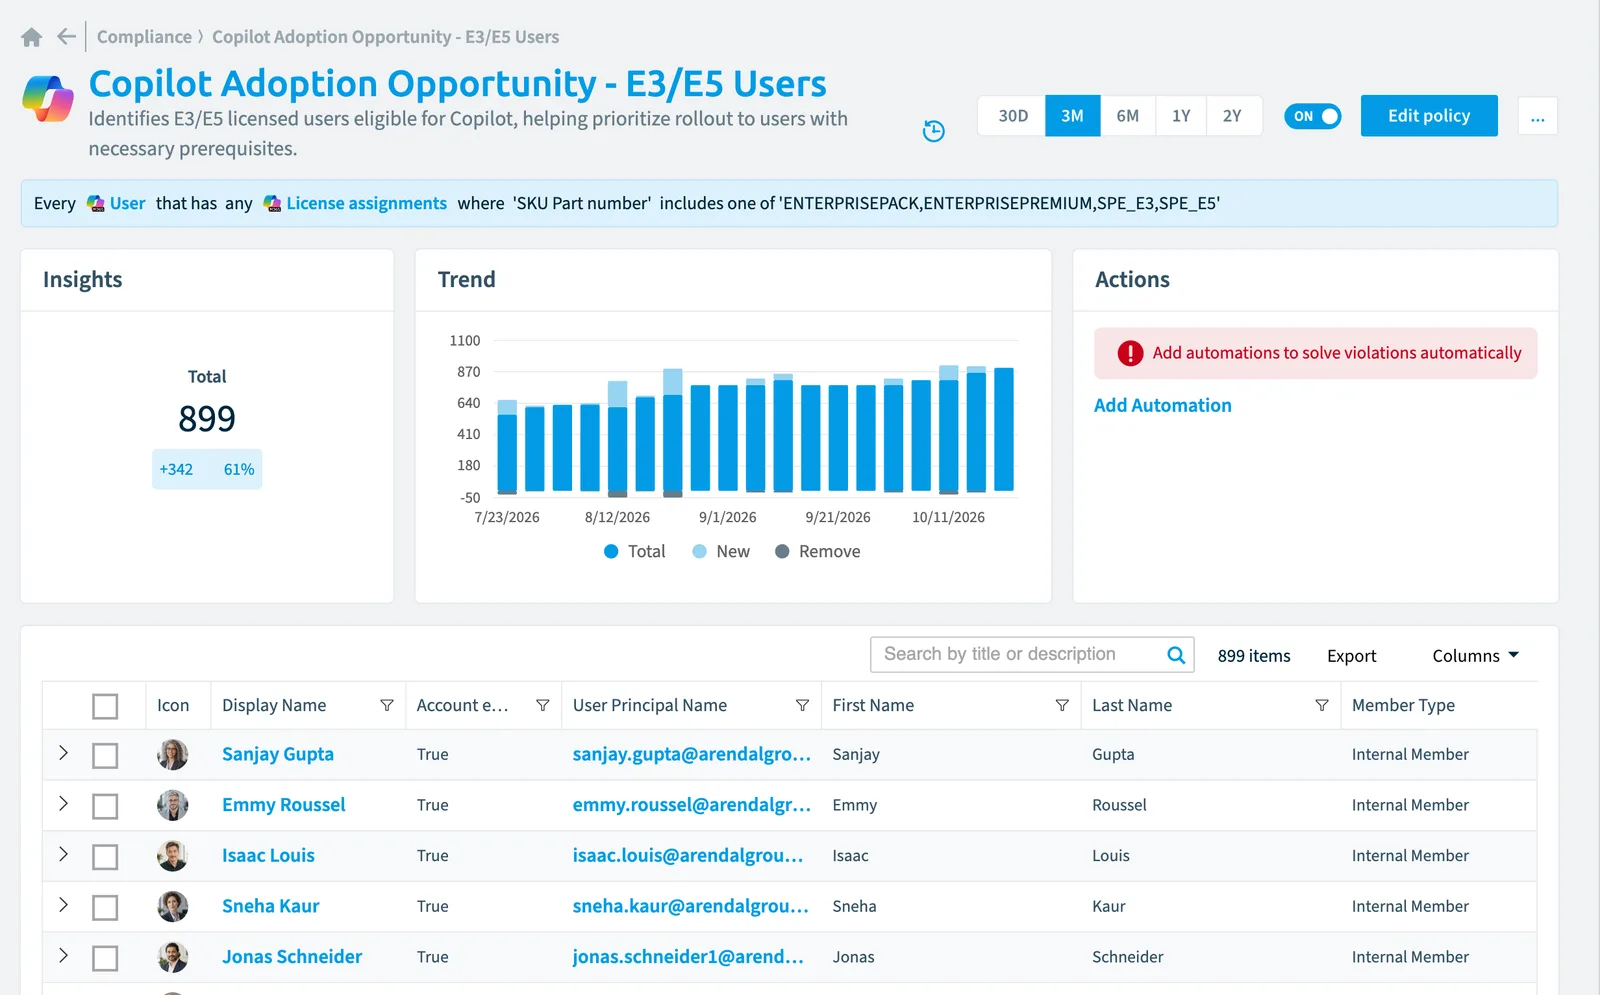Filter the Last Name column
This screenshot has width=1600, height=995.
pyautogui.click(x=1322, y=706)
